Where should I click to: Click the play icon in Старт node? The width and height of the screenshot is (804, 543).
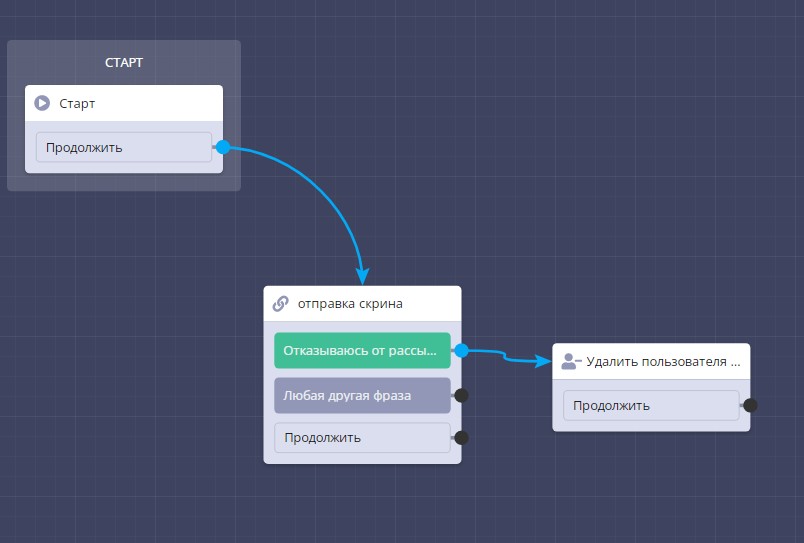pyautogui.click(x=42, y=103)
